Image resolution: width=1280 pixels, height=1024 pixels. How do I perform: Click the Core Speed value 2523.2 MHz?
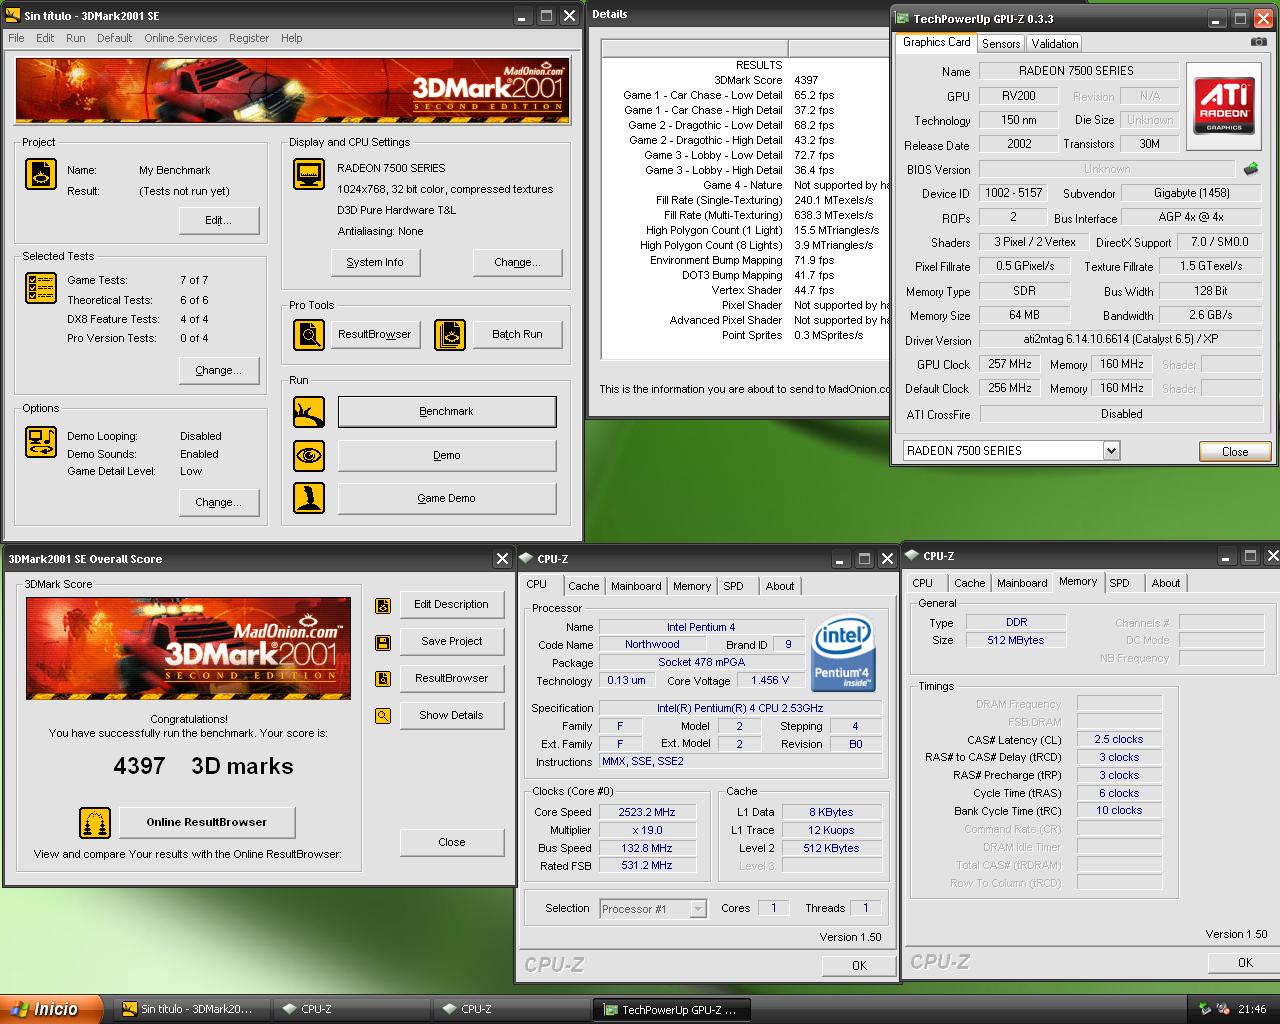tap(648, 813)
